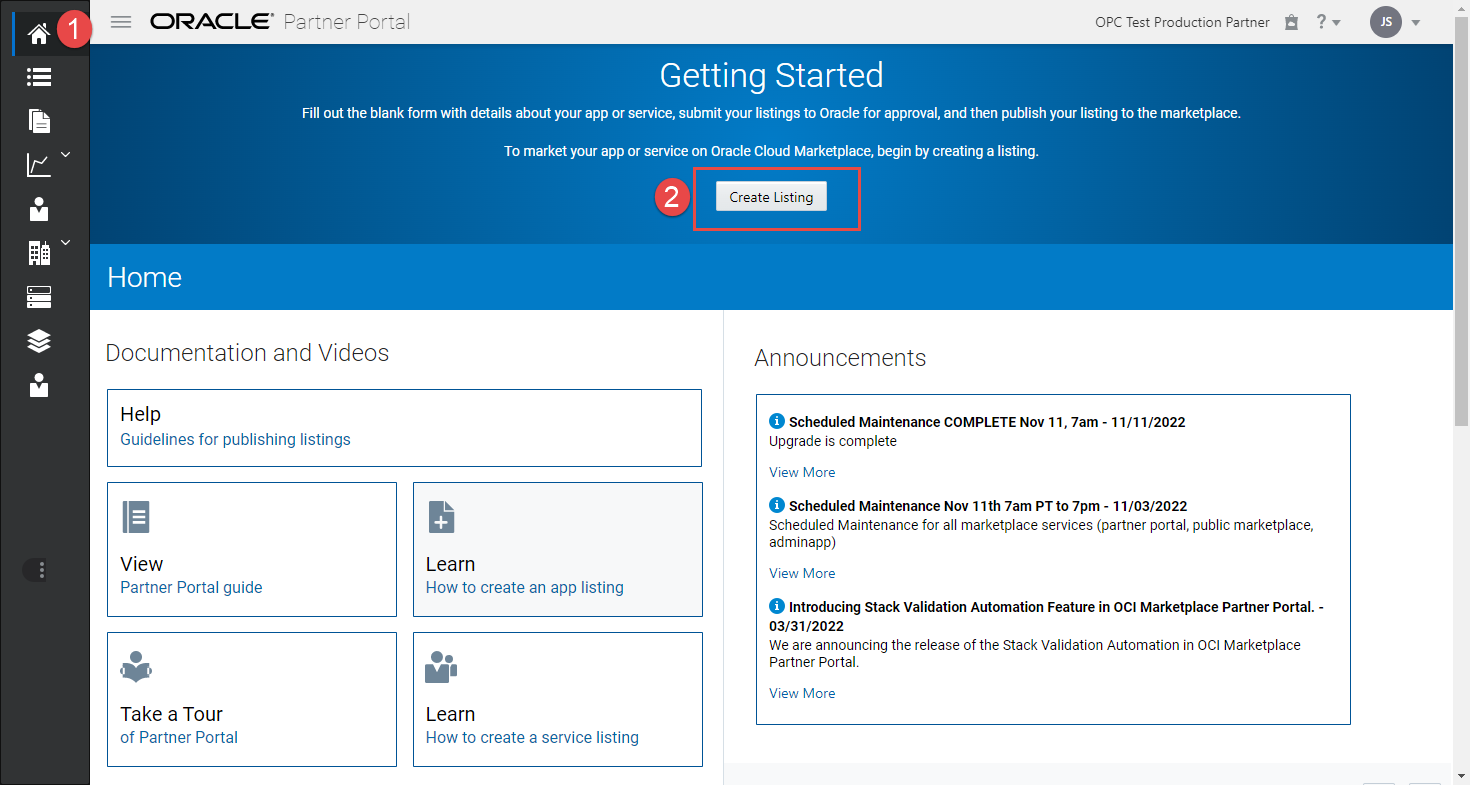Open Guidelines for publishing listings
Screen dimensions: 1470x785
pos(235,439)
